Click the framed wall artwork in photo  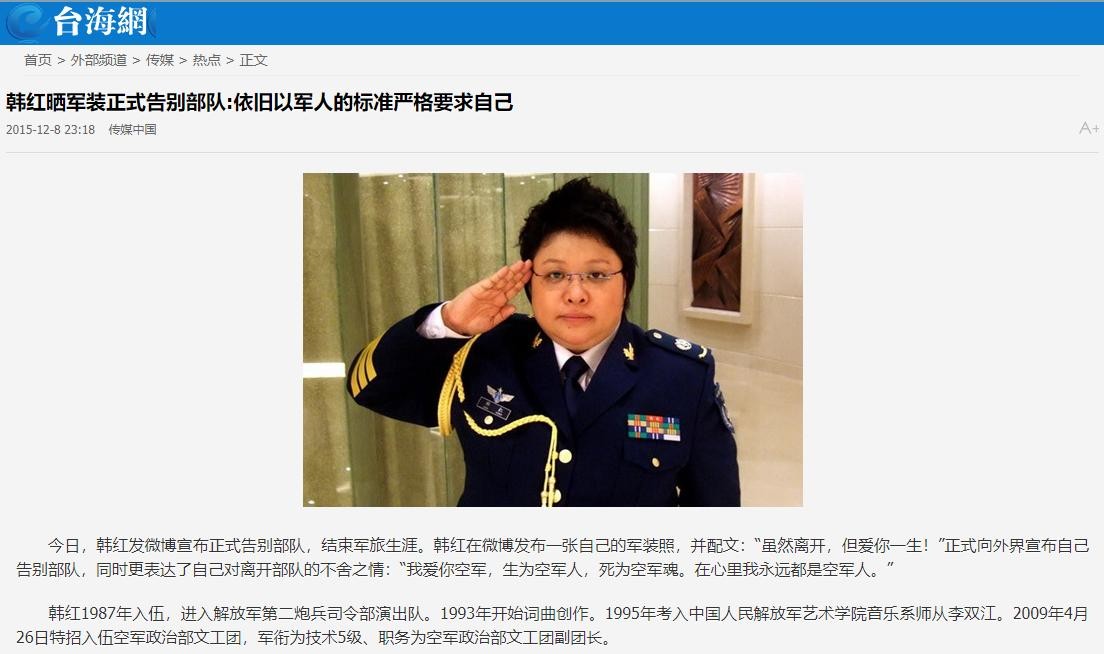(x=716, y=243)
